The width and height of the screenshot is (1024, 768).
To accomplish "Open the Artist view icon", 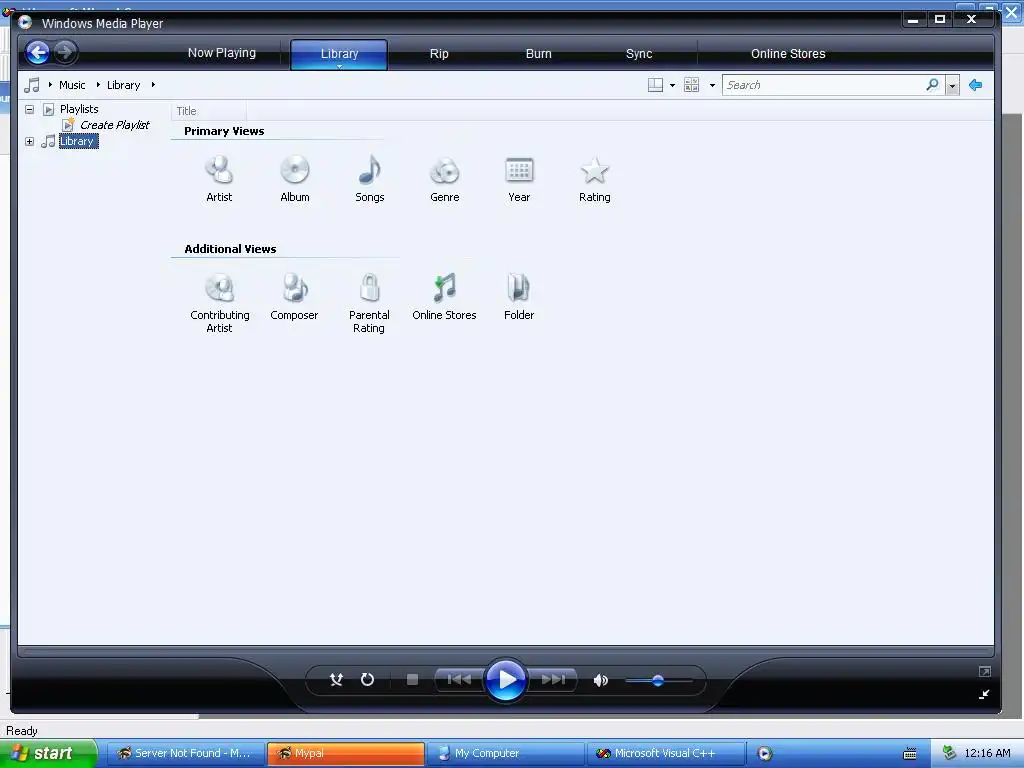I will (219, 171).
